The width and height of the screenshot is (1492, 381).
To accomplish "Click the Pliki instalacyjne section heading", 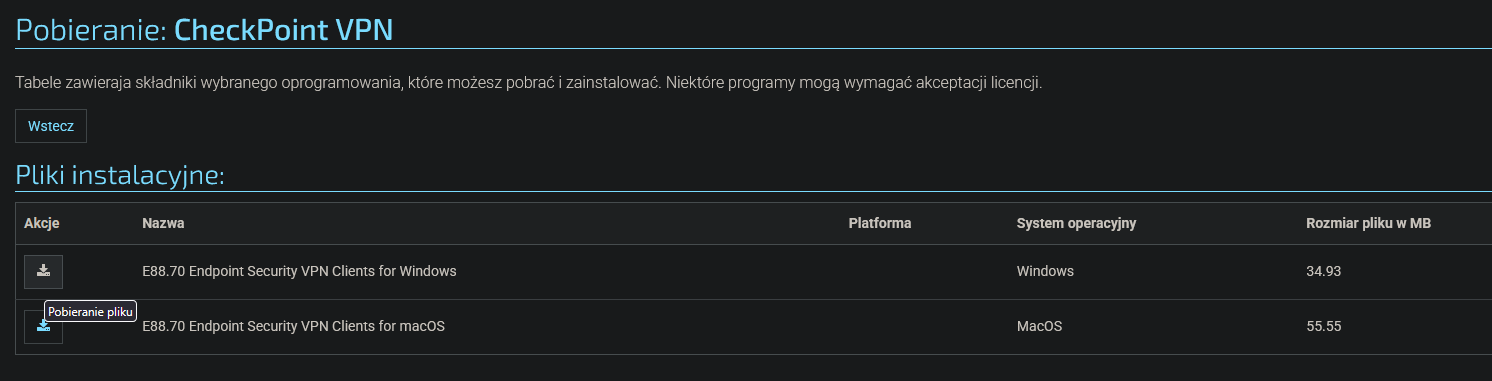I will click(120, 175).
